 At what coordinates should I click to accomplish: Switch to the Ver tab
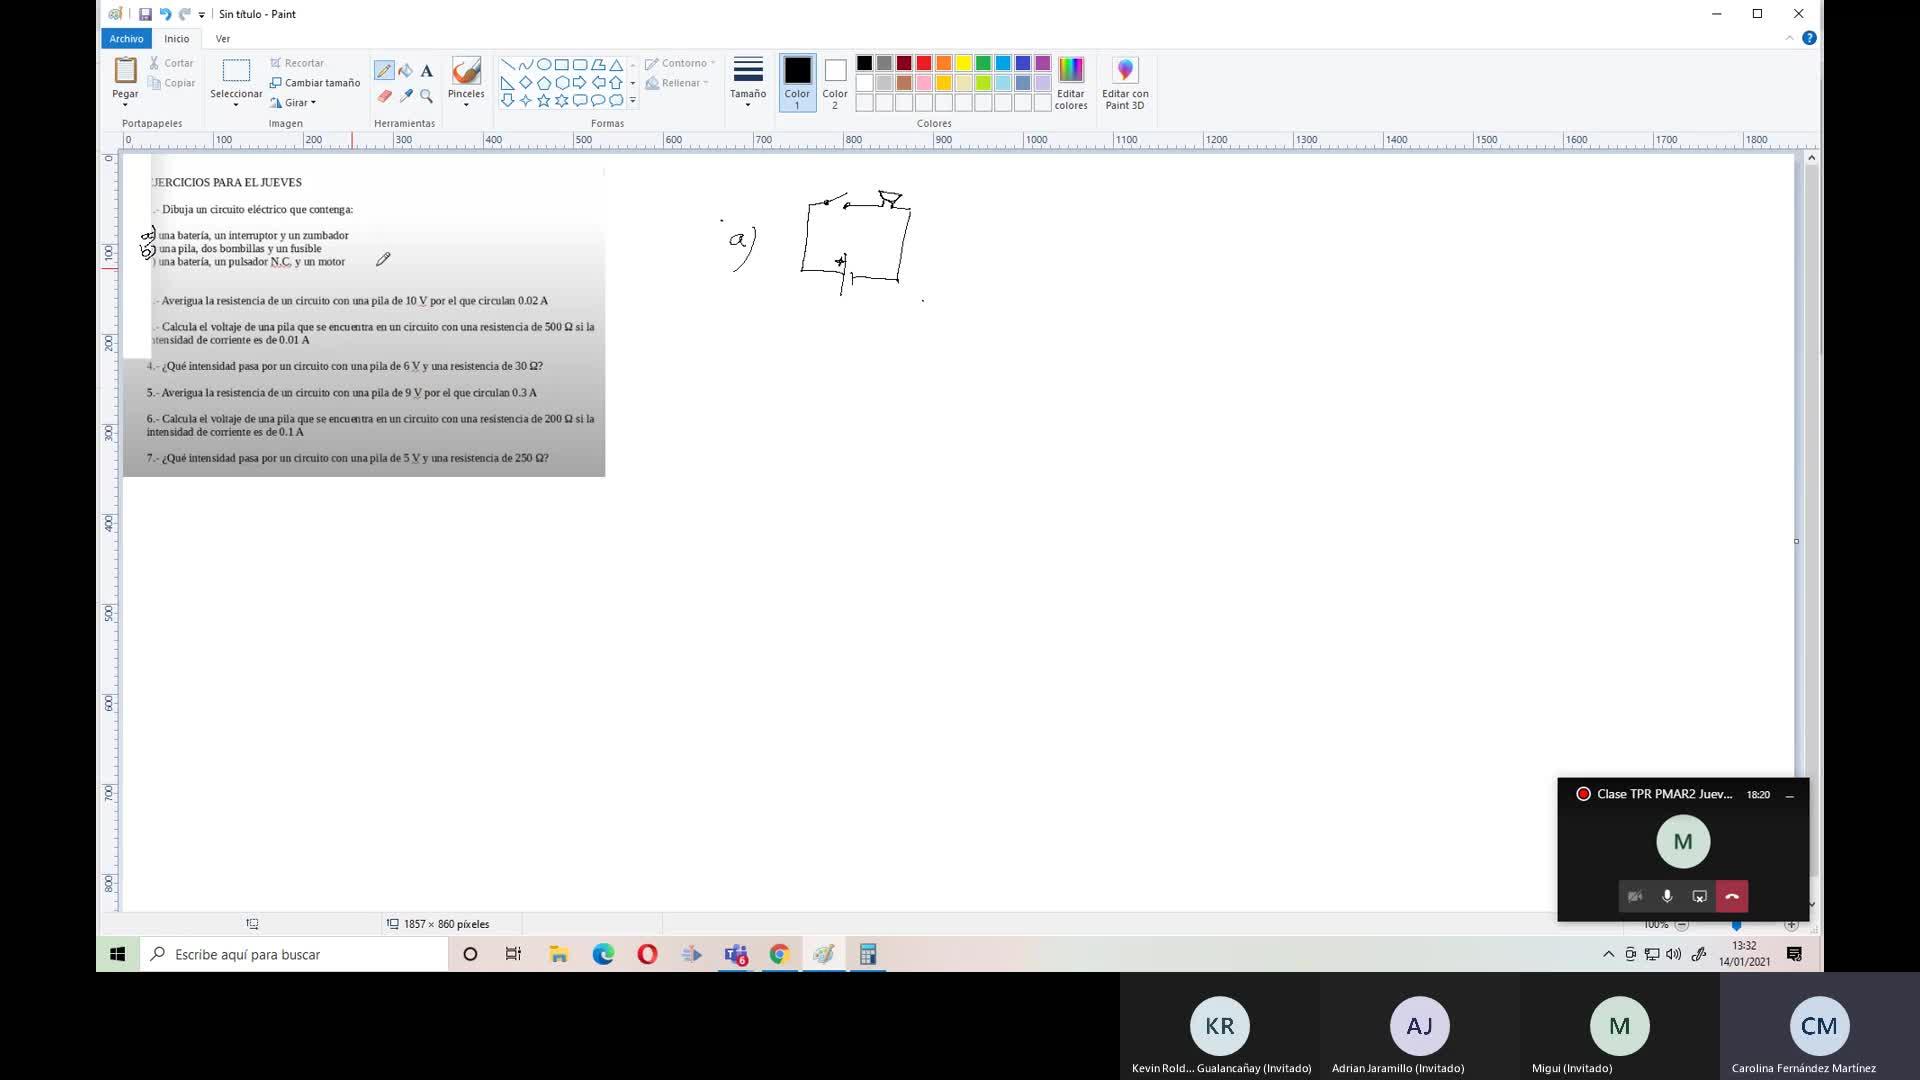coord(222,38)
